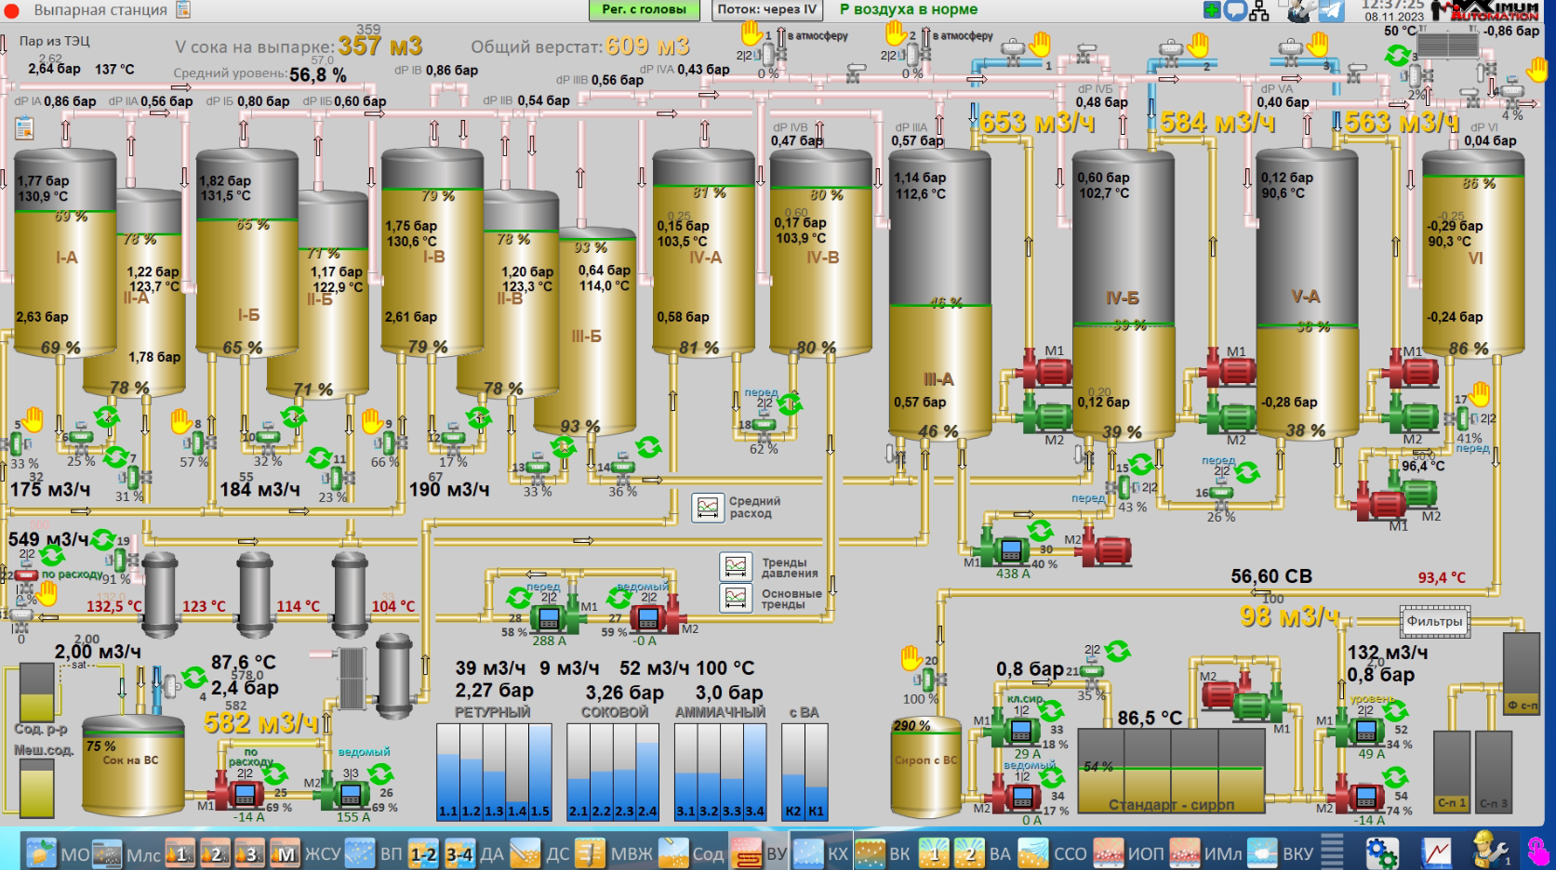Open the blue chat bubble icon
Screen dimensions: 1556x870
[x=1236, y=11]
